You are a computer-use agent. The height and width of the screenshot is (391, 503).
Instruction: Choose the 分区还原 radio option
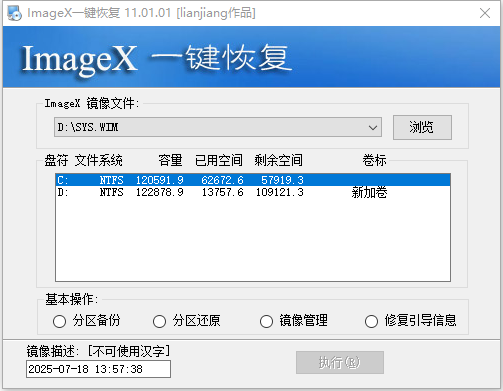point(186,321)
